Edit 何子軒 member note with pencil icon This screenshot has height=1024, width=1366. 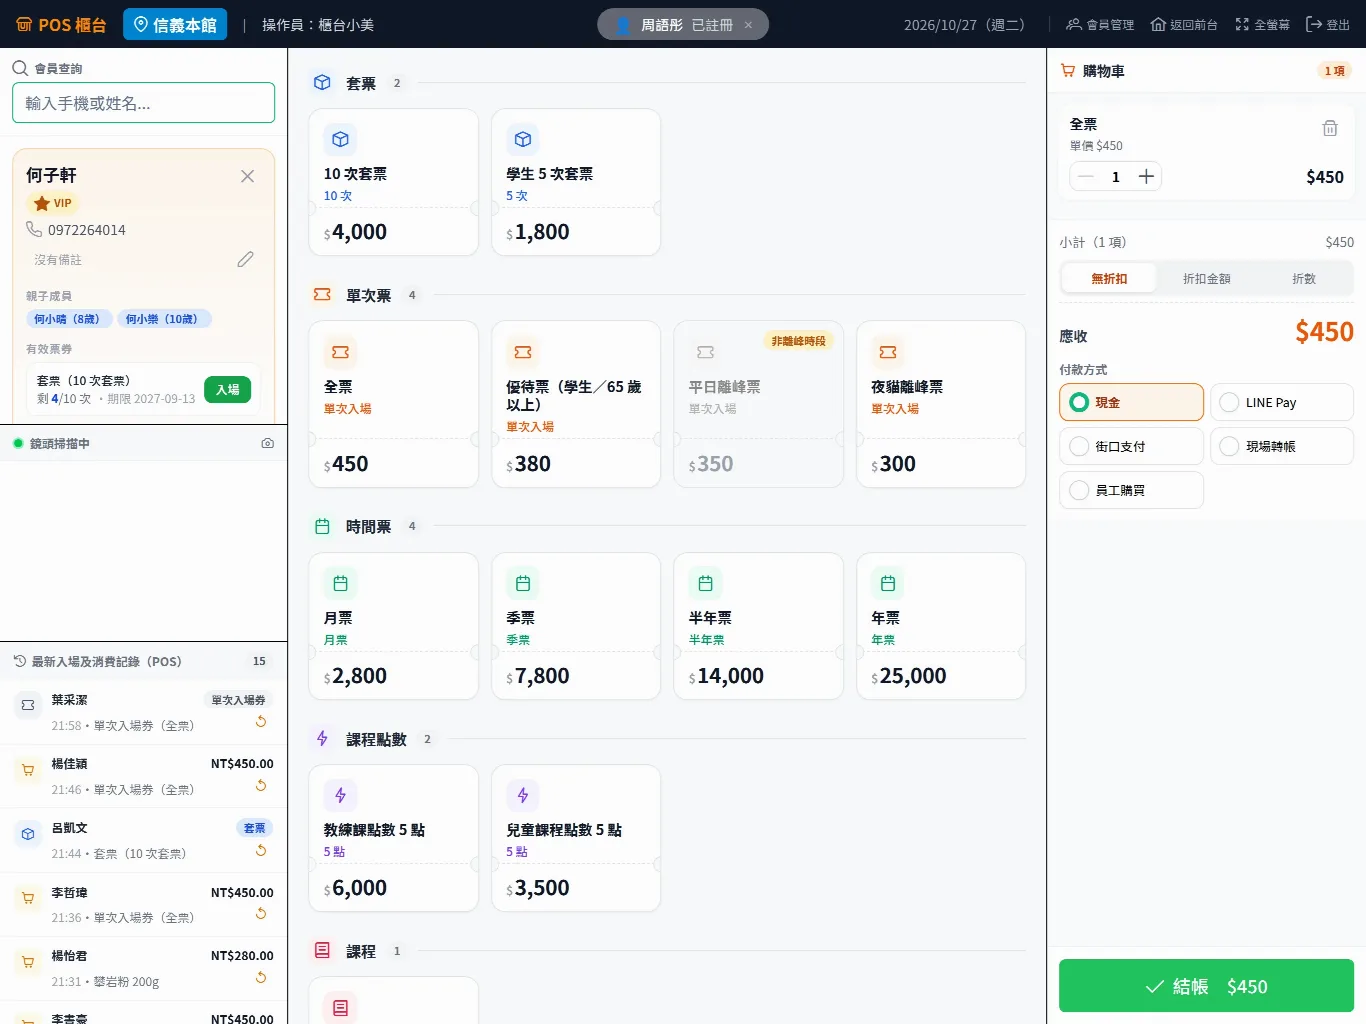pyautogui.click(x=245, y=259)
